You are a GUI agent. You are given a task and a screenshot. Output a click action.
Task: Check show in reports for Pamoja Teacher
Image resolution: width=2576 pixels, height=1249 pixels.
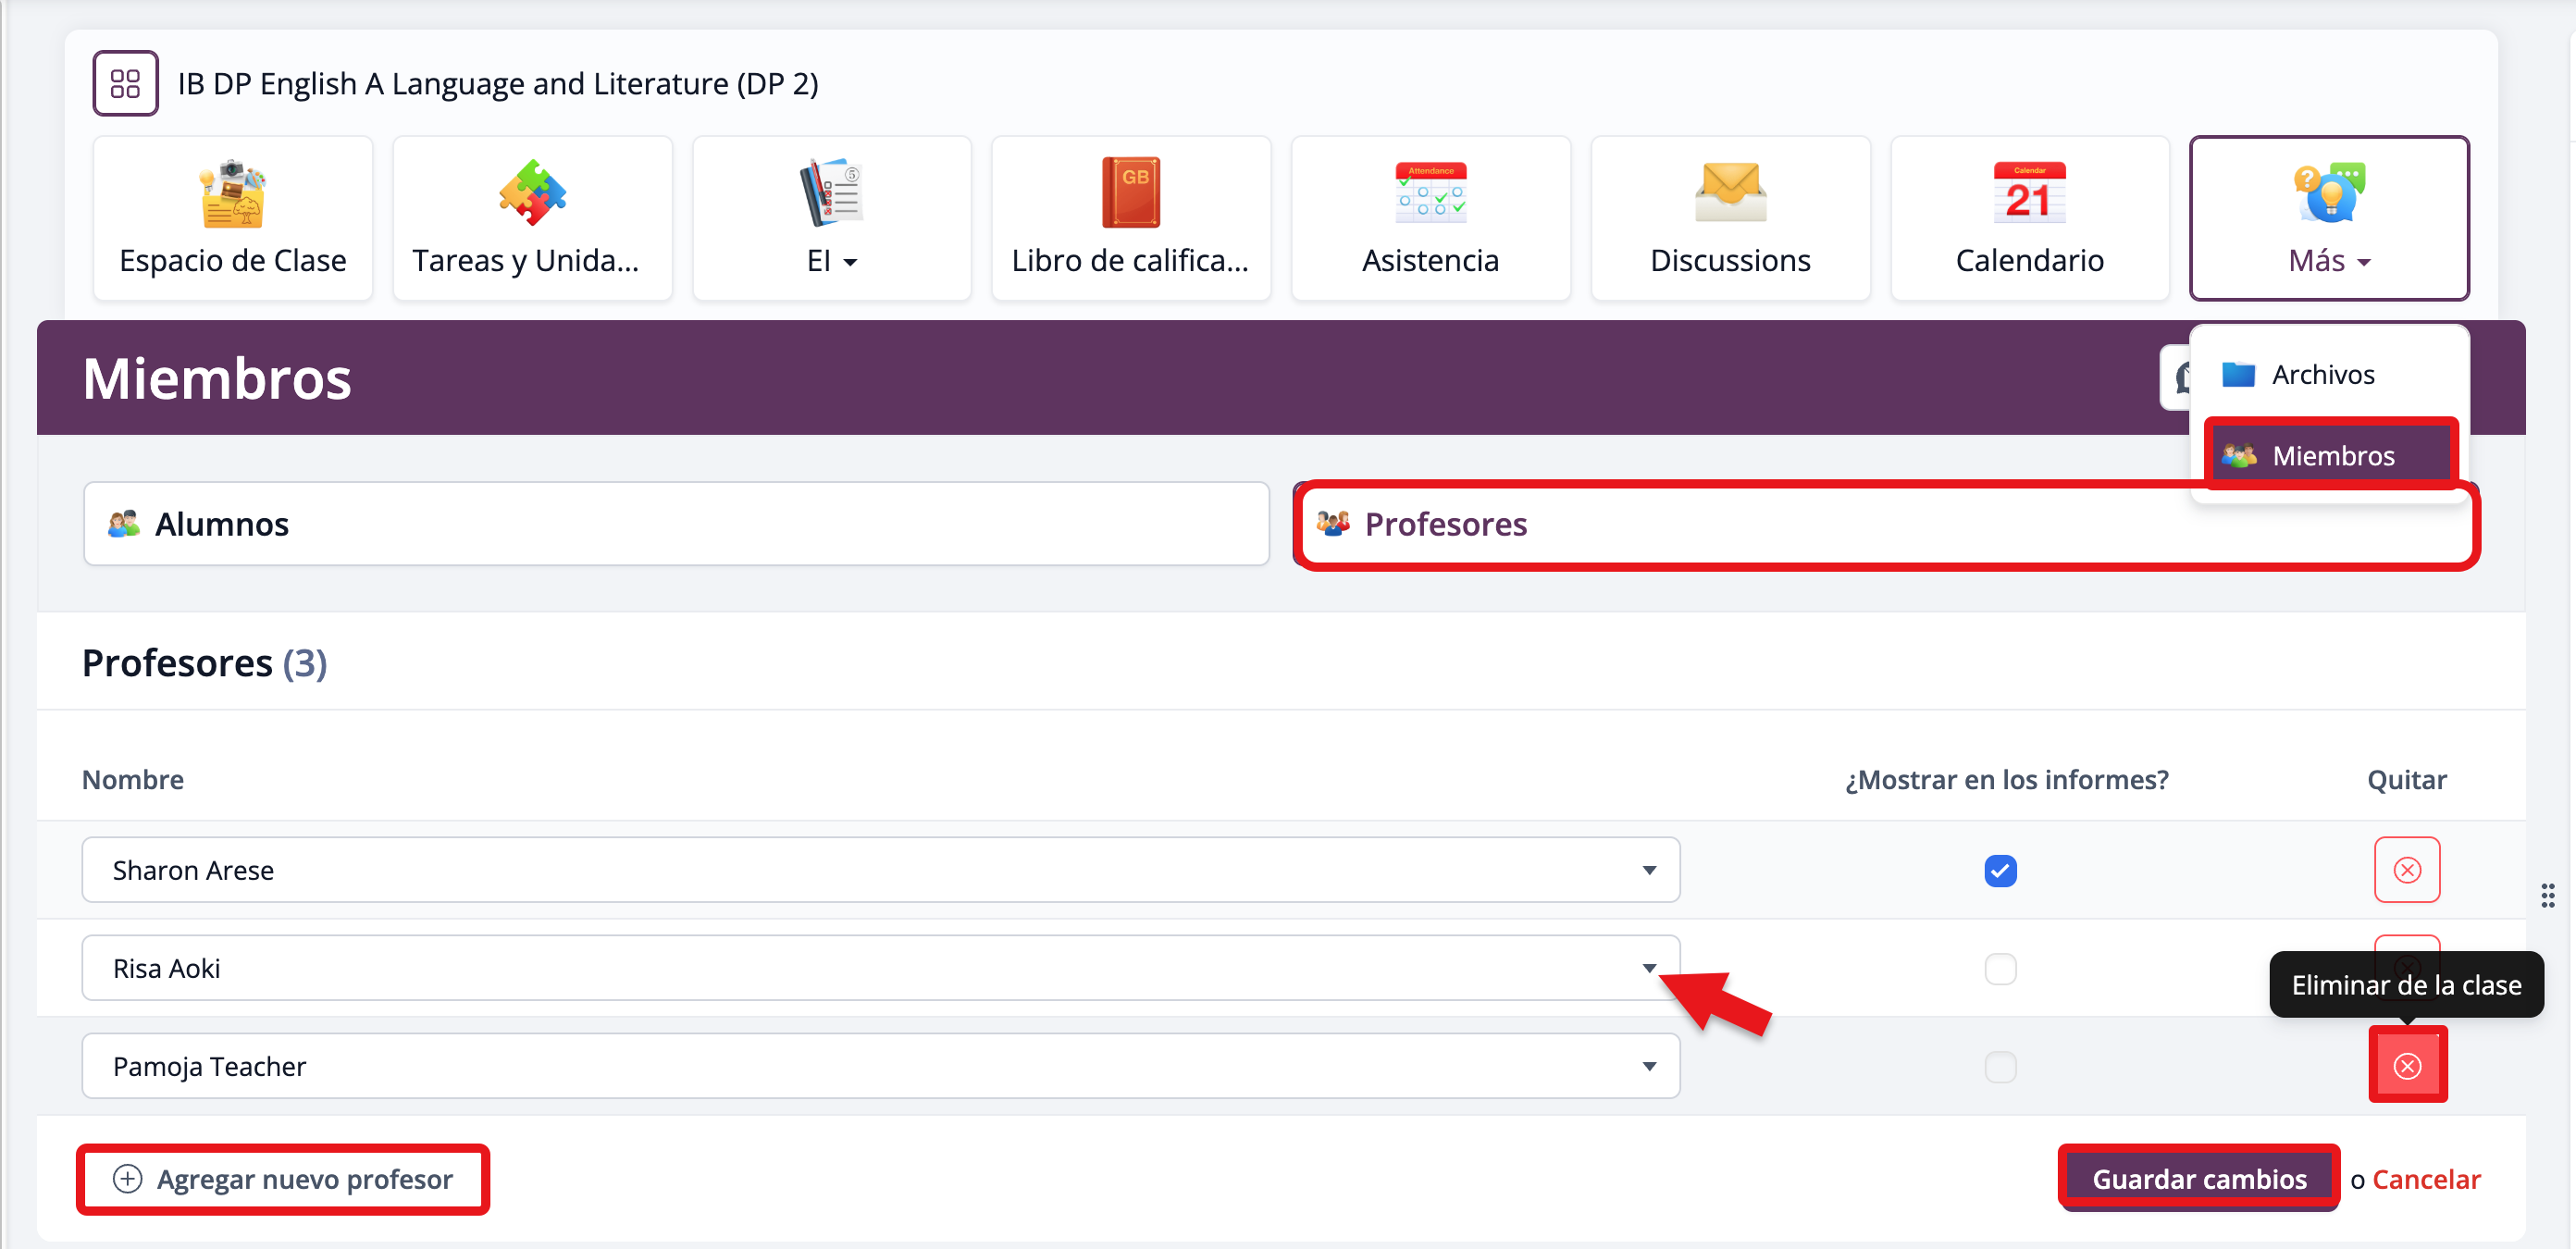pos(2000,1066)
